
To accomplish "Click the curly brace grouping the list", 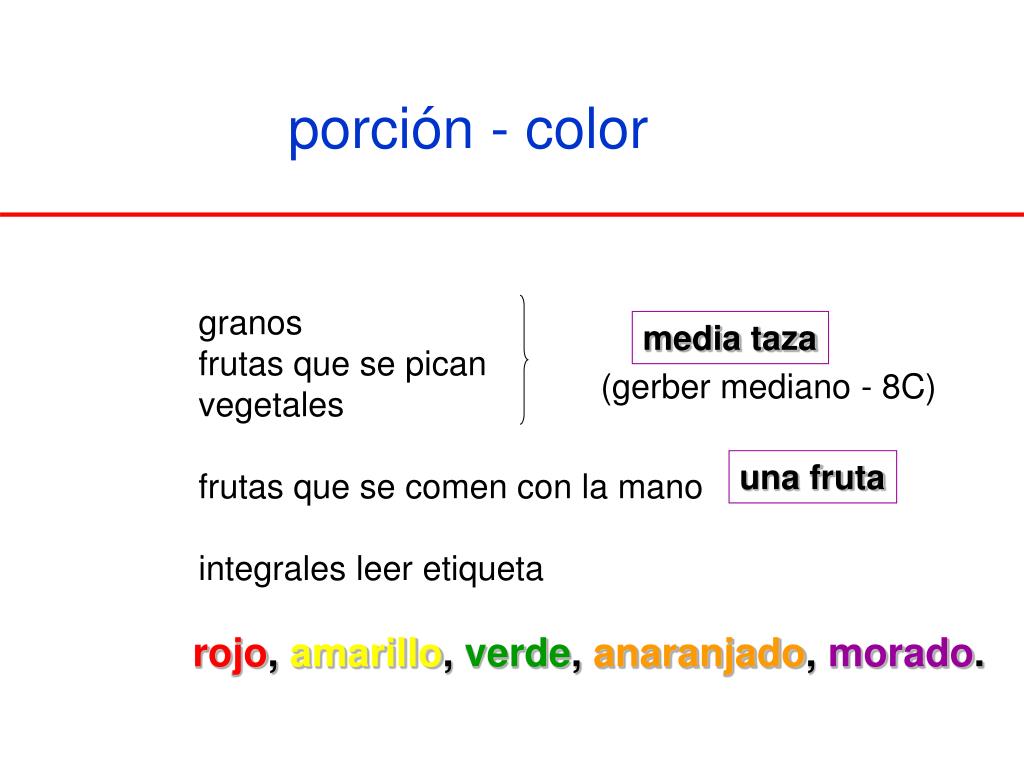I will coord(524,360).
